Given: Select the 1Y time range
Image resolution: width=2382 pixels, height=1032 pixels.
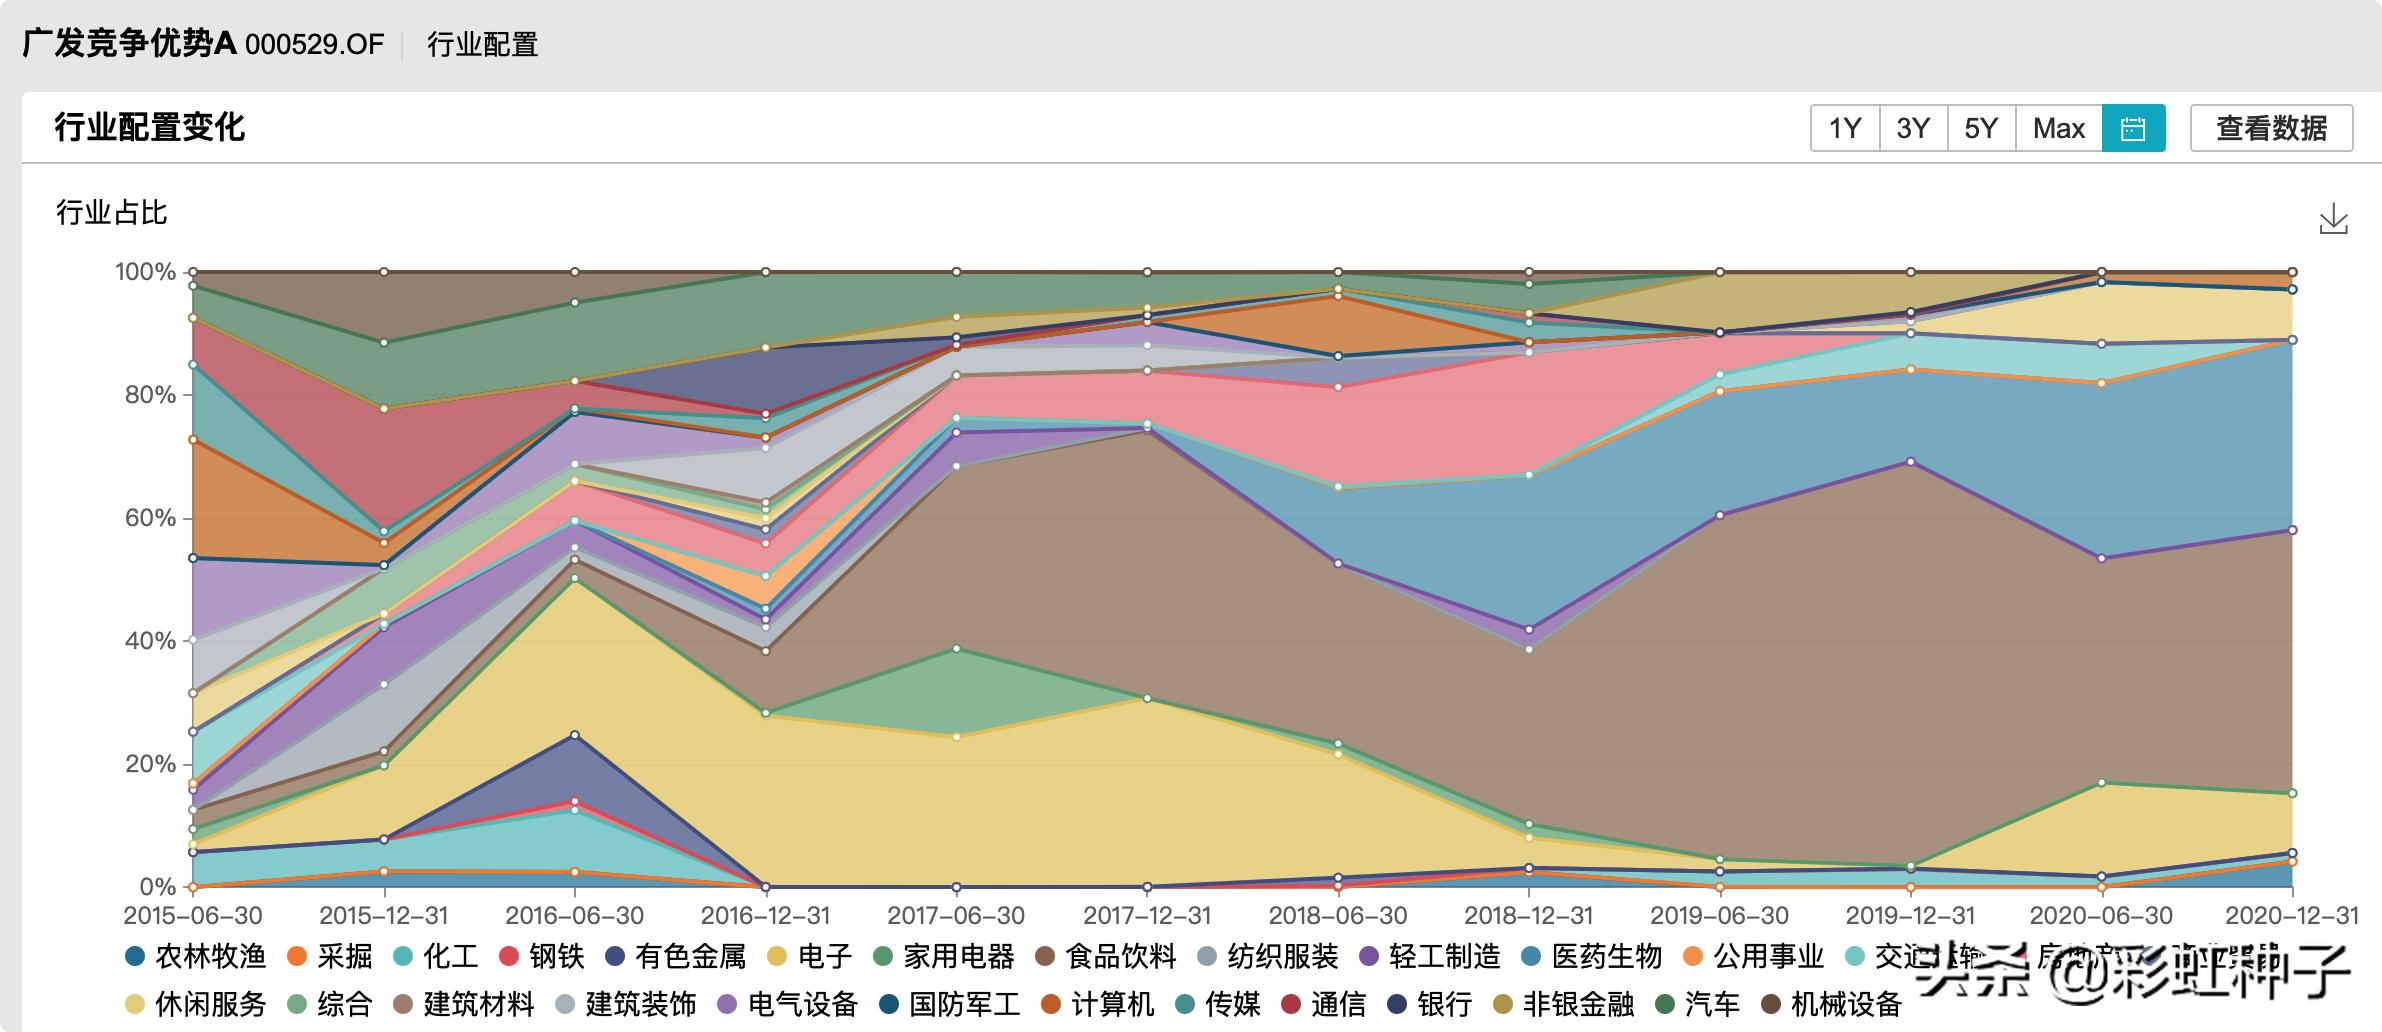Looking at the screenshot, I should tap(1845, 128).
